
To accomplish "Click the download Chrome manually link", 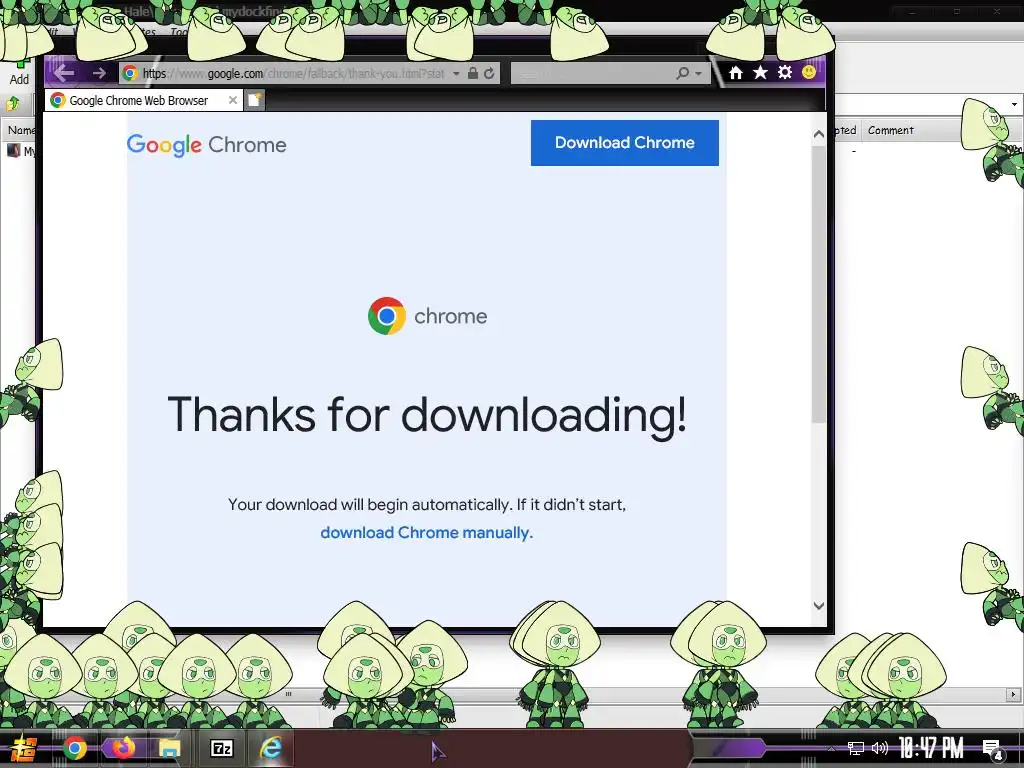I will [426, 533].
